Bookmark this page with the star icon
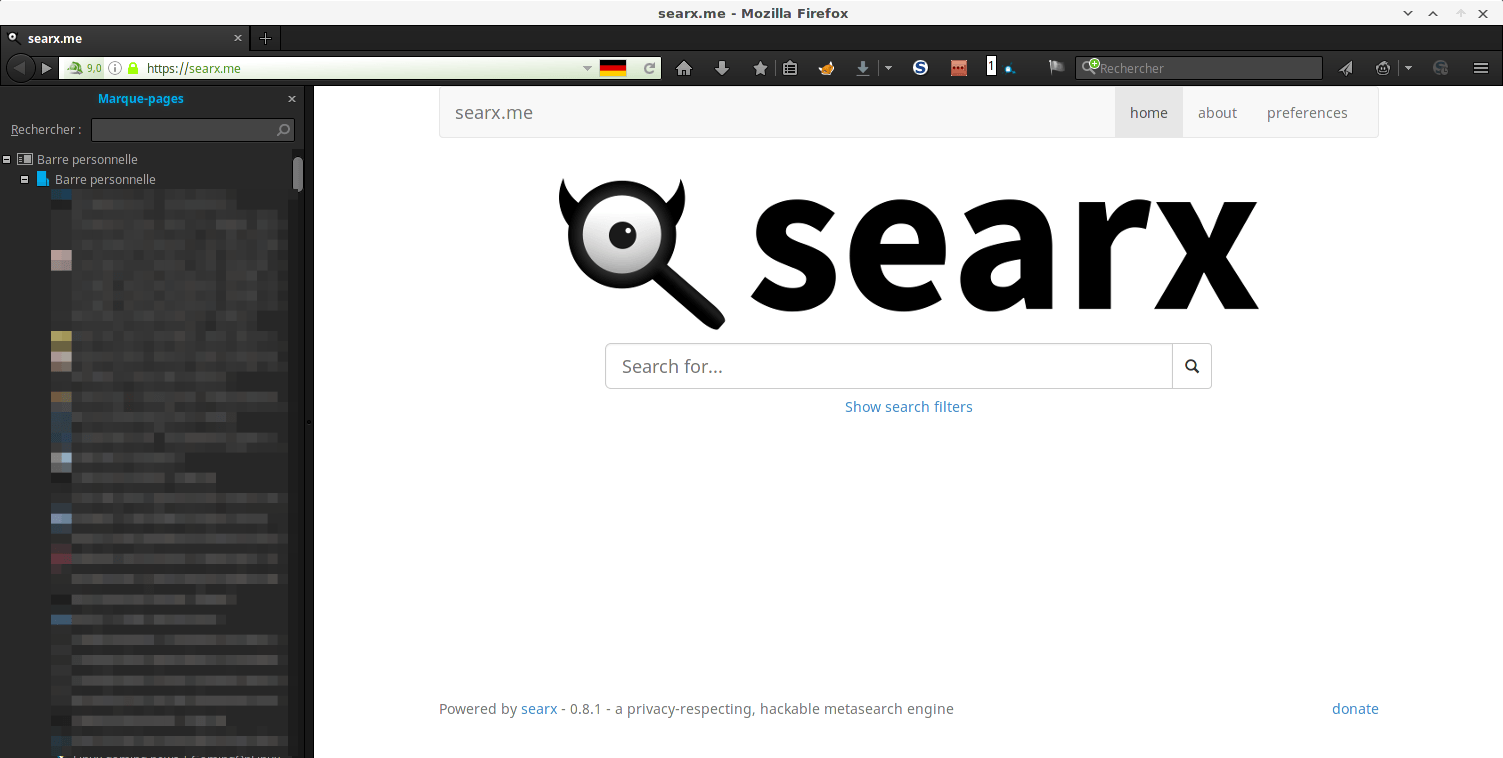Screen dimensions: 1503x758 760,68
